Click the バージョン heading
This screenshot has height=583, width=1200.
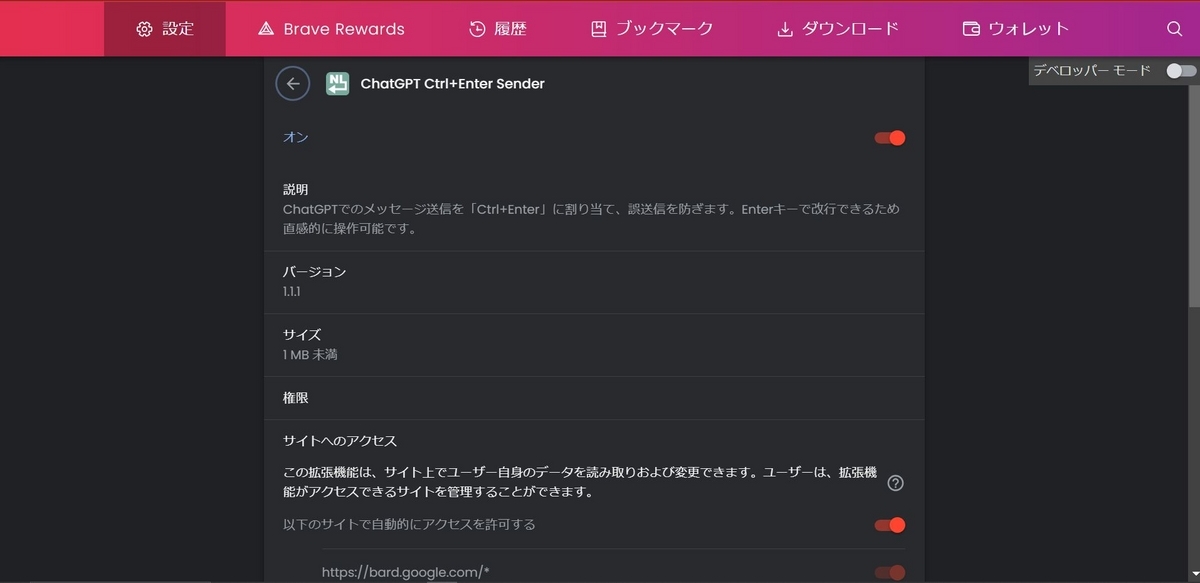click(314, 272)
